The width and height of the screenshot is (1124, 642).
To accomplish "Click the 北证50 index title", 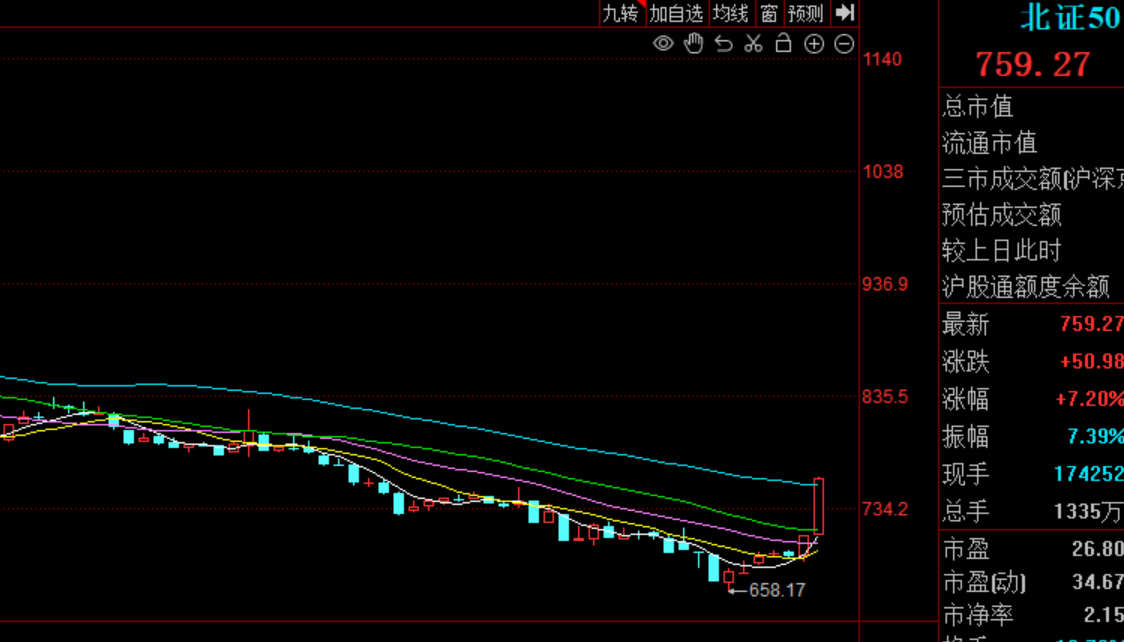I will pyautogui.click(x=1071, y=17).
